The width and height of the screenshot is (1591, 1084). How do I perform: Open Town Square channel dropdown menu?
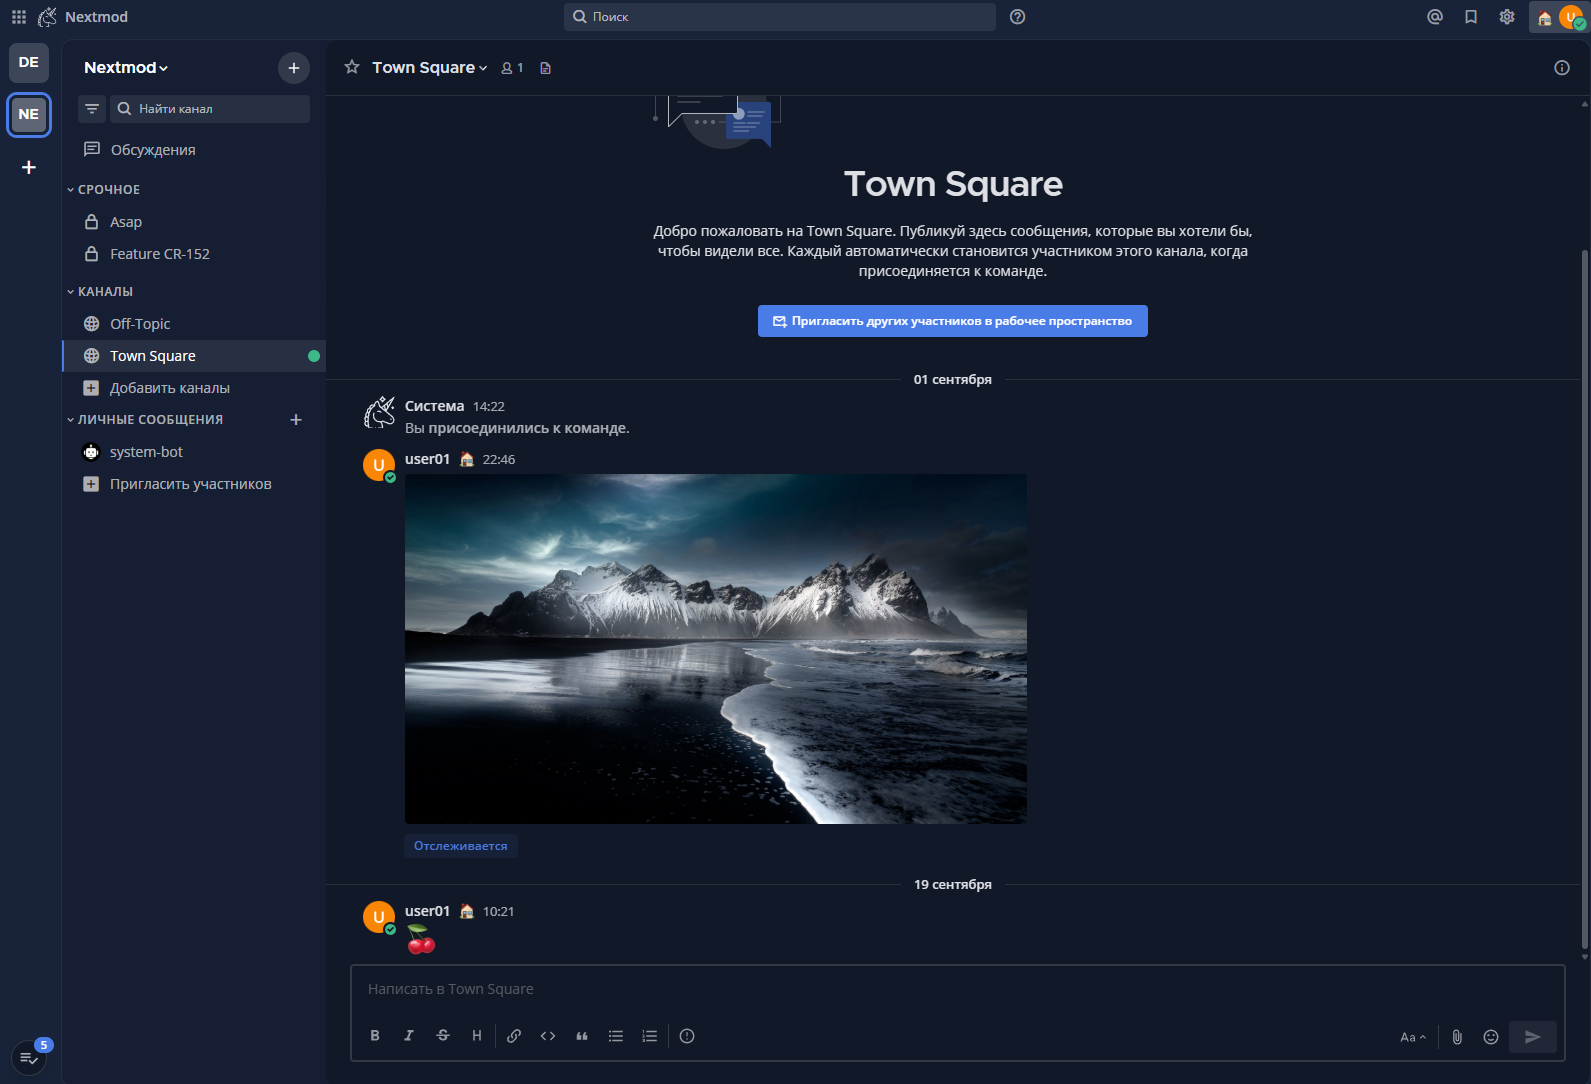(430, 68)
